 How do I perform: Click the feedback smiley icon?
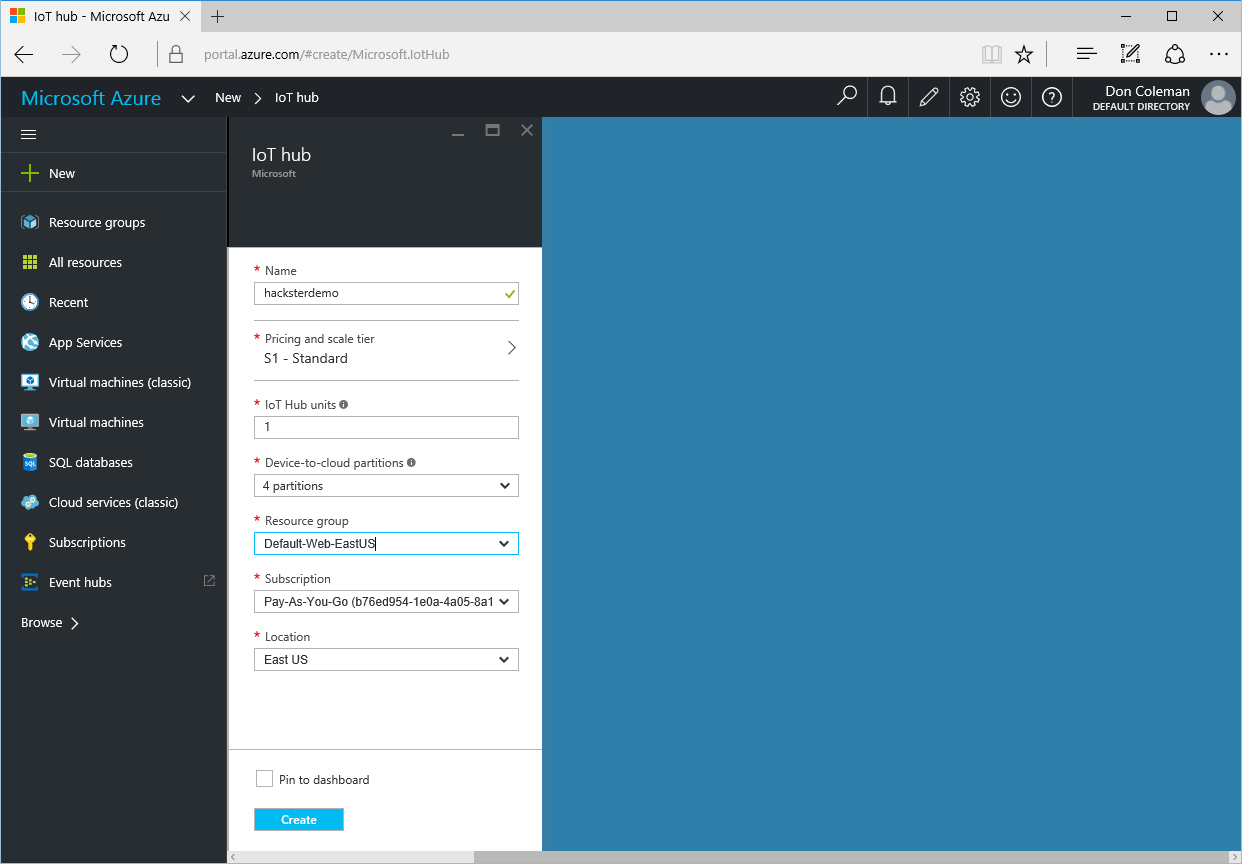click(x=1011, y=97)
